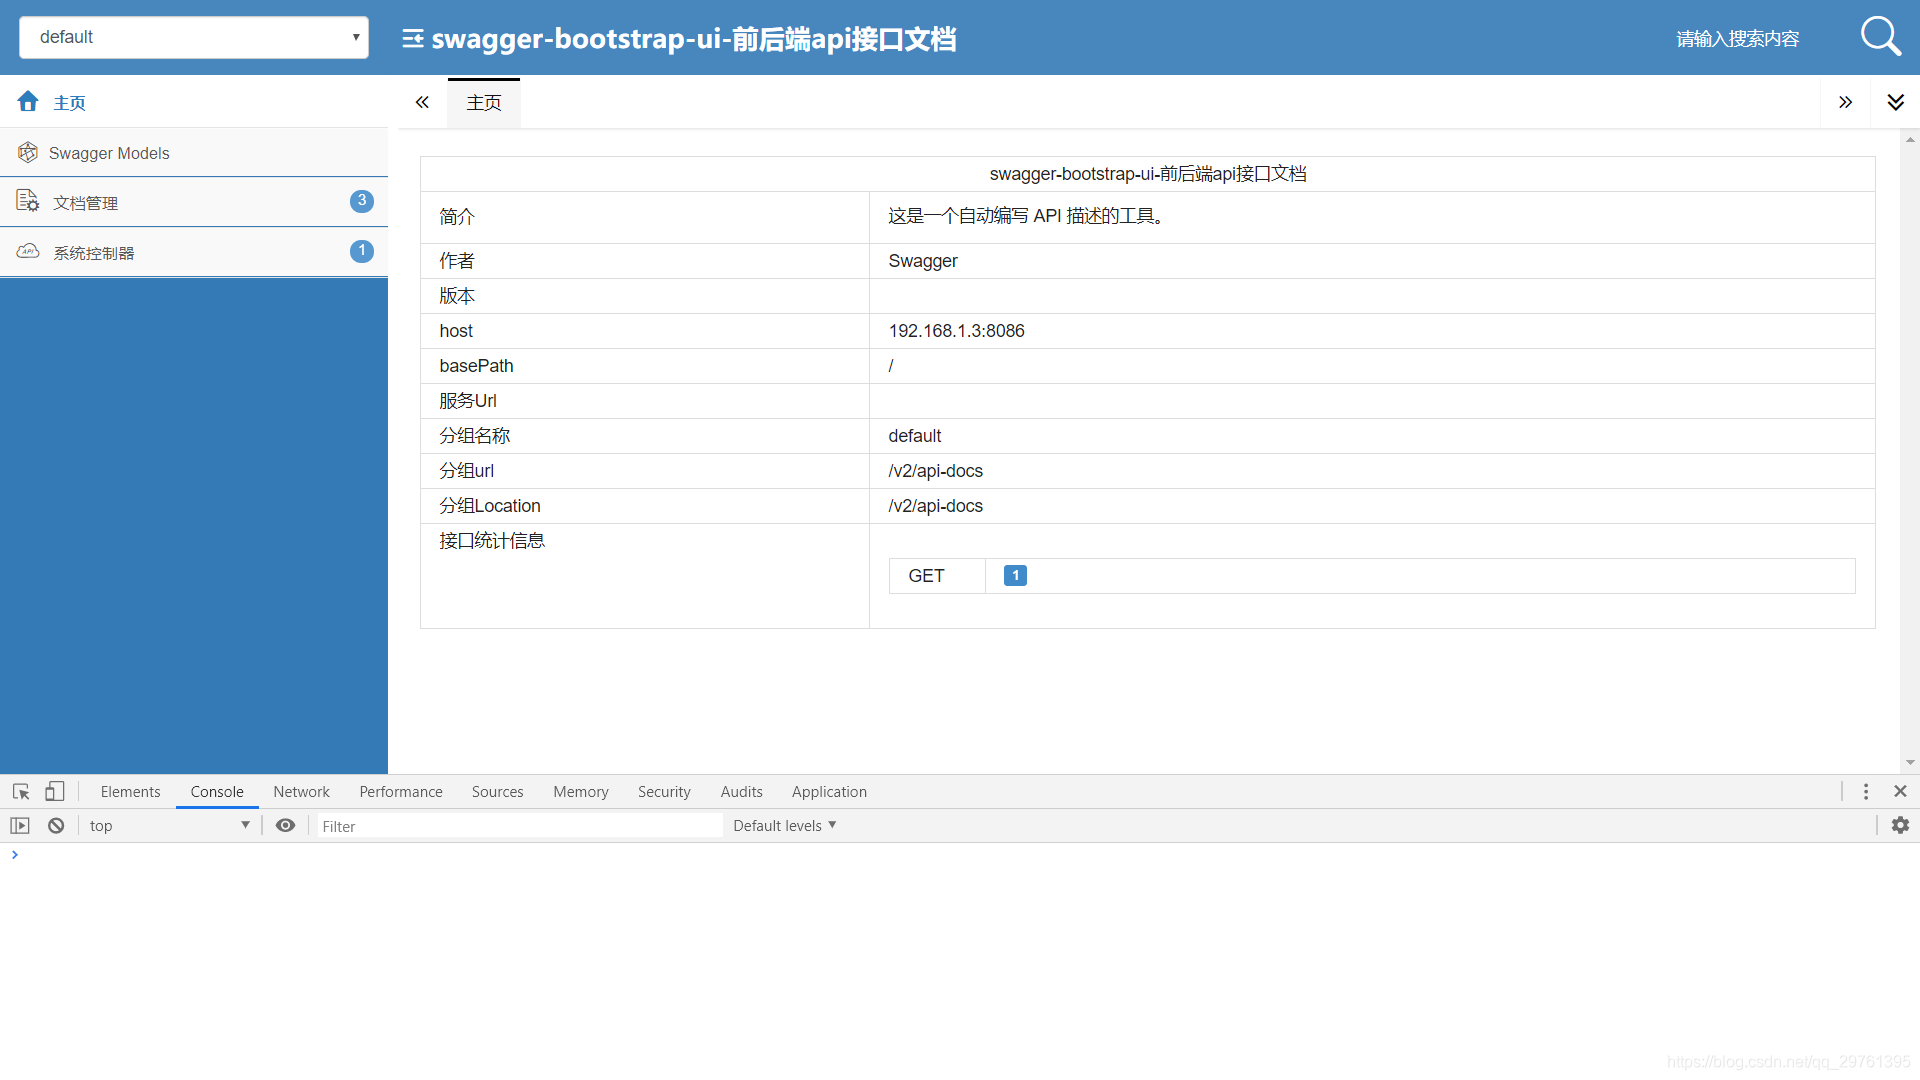Switch to the Audits tab

point(742,791)
